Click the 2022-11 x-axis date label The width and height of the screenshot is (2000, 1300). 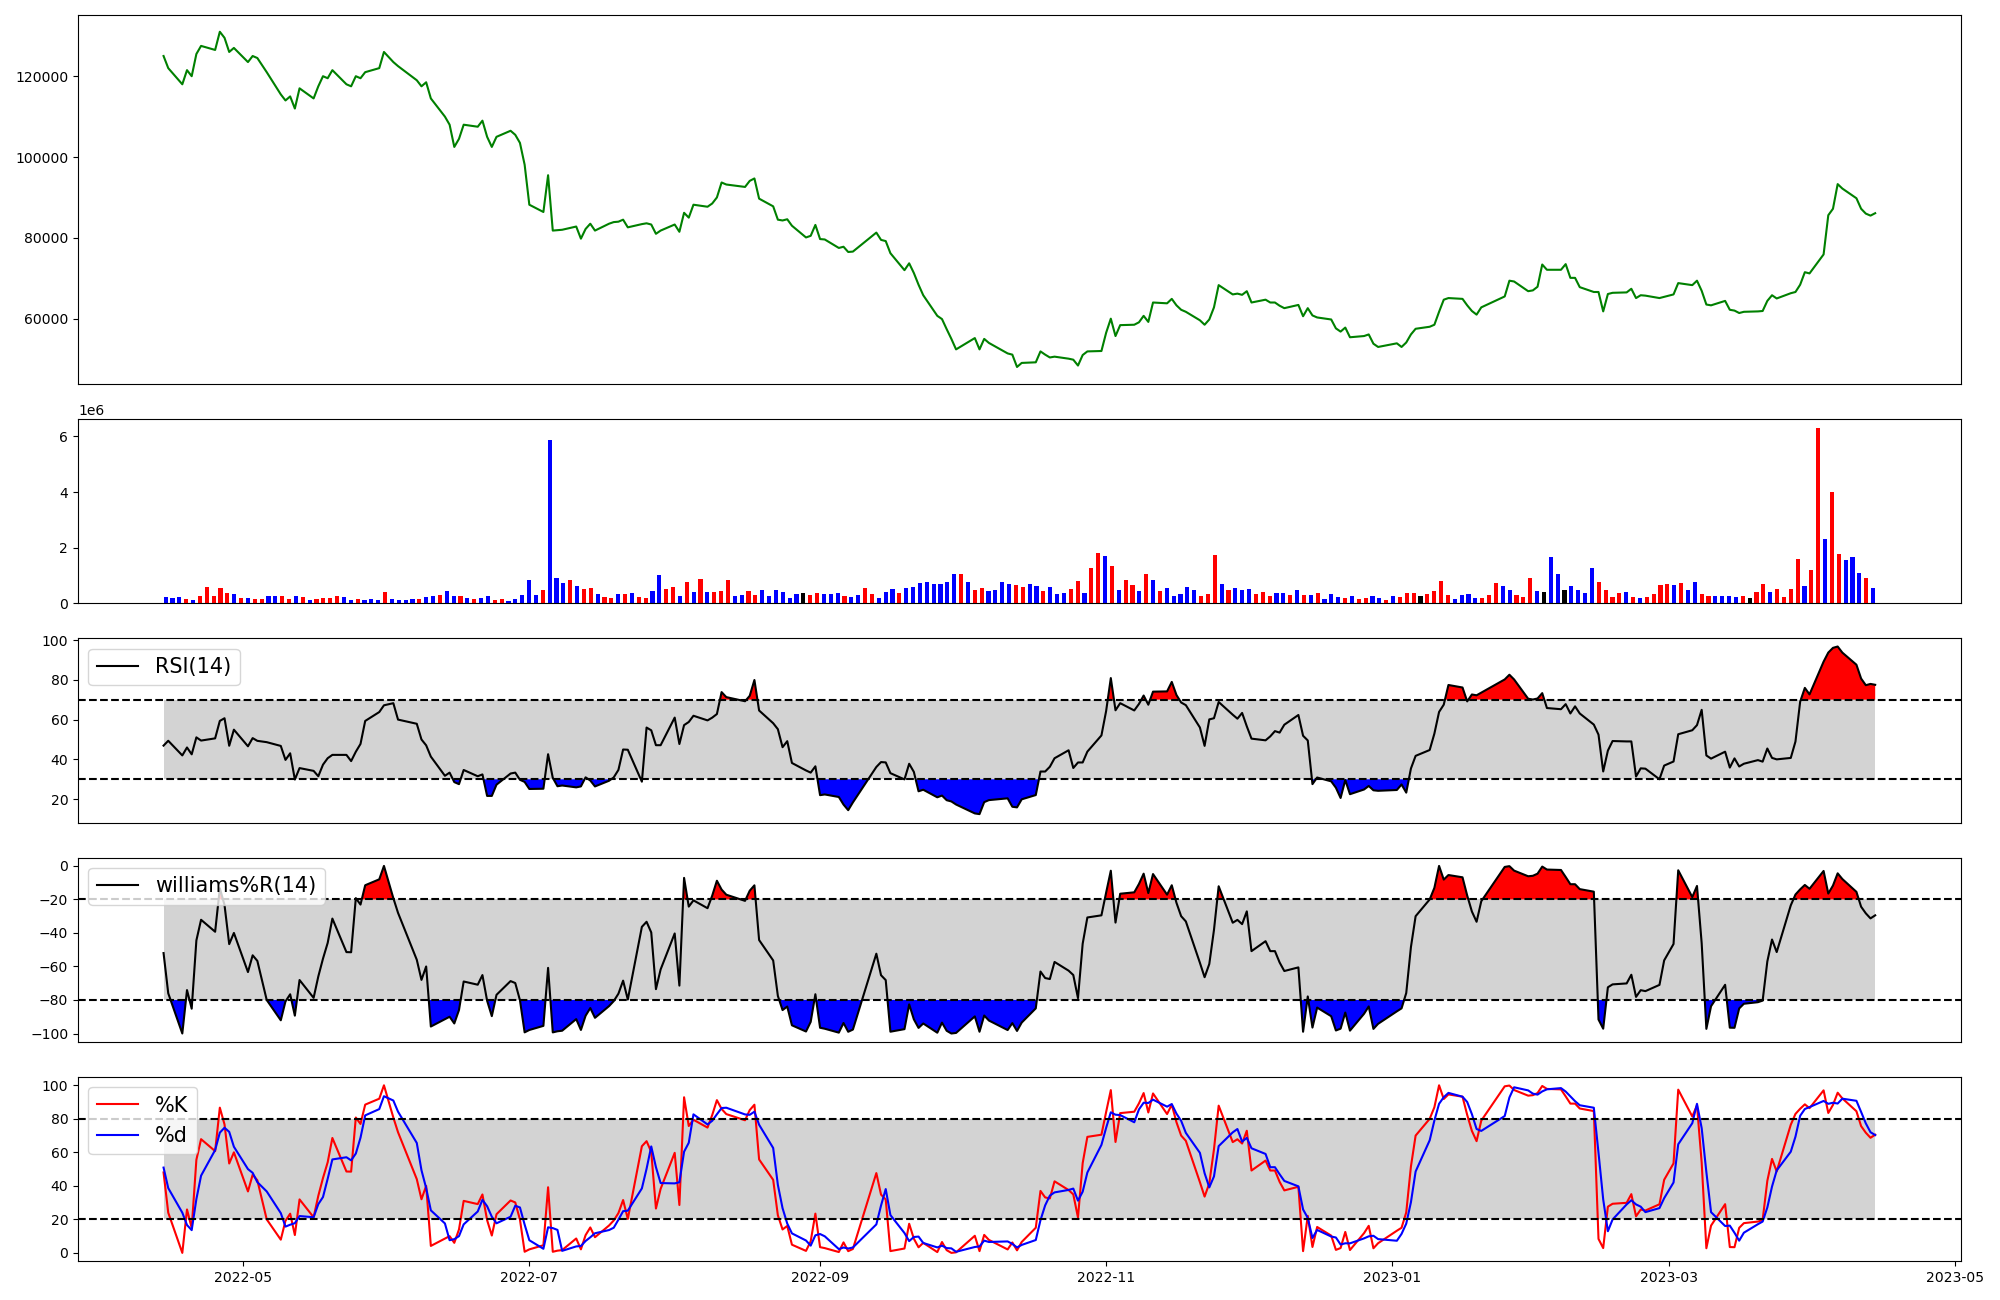pyautogui.click(x=1106, y=1276)
